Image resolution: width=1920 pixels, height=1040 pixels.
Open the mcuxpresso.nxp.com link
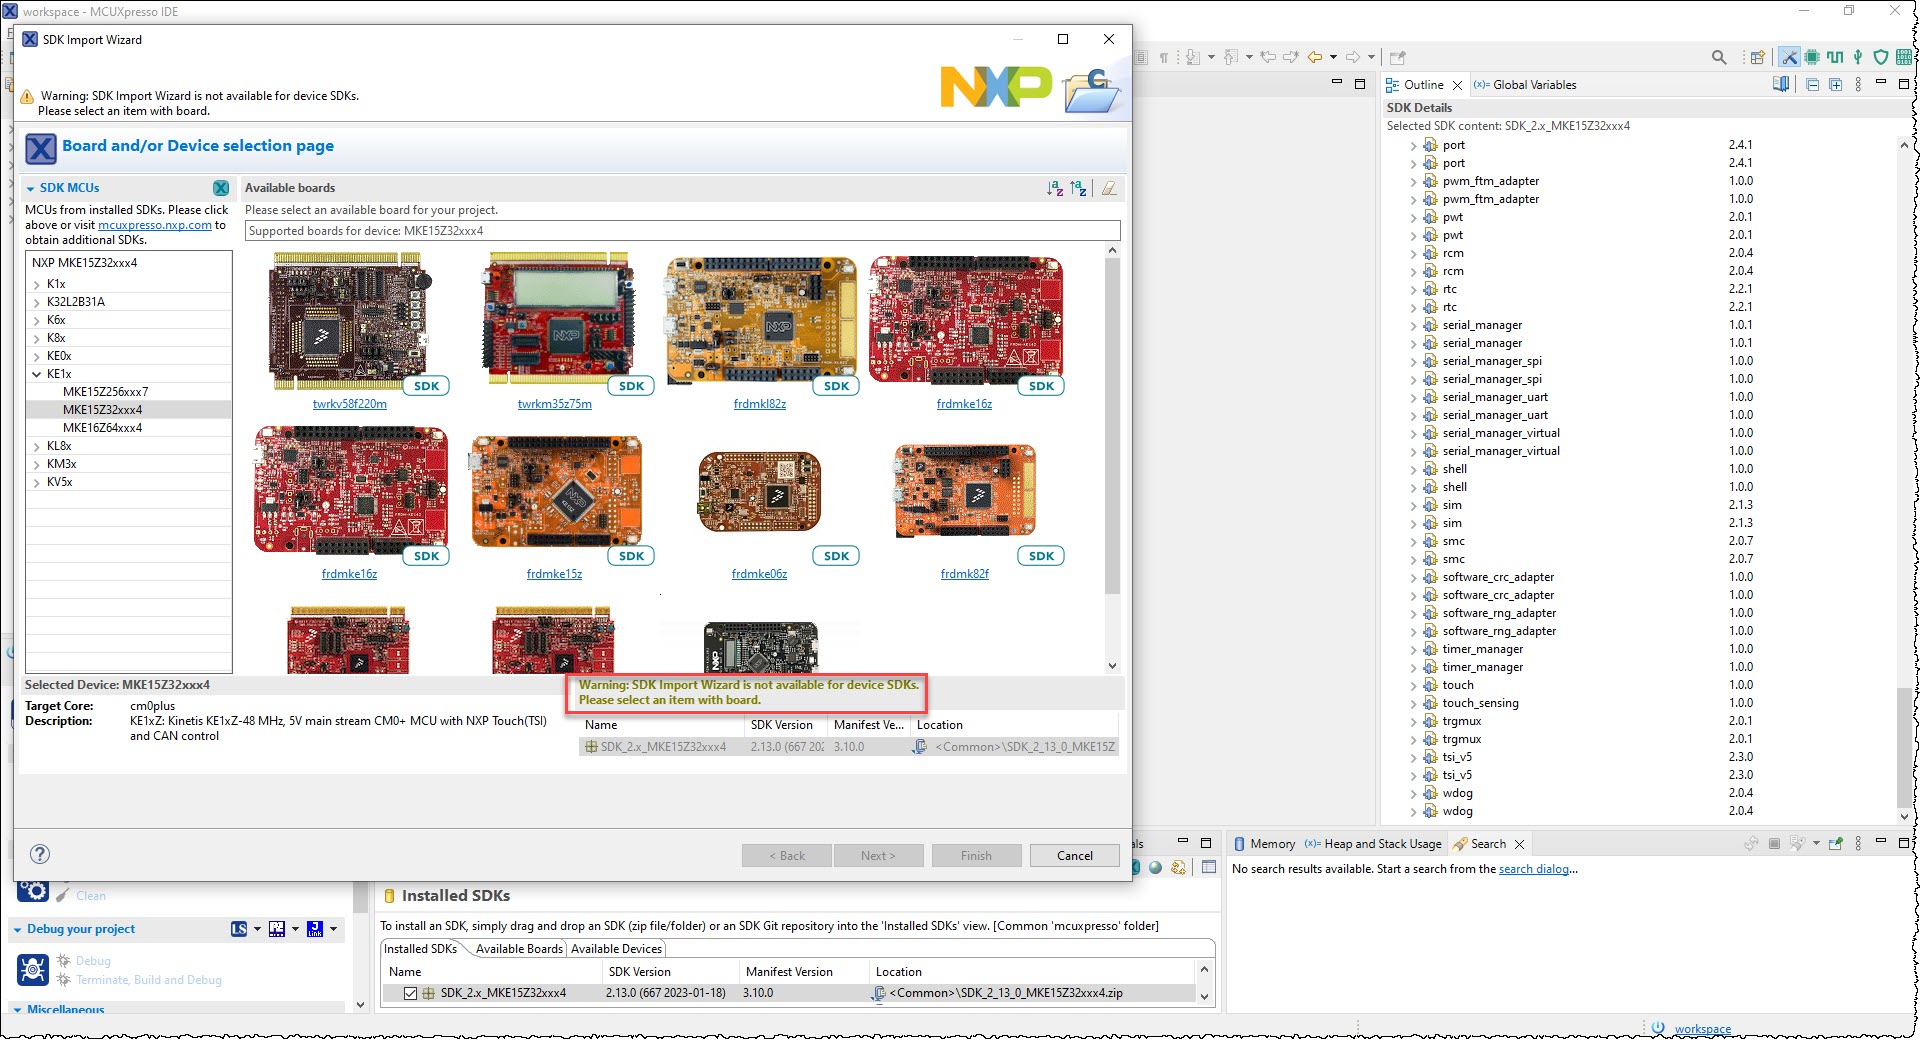(153, 225)
